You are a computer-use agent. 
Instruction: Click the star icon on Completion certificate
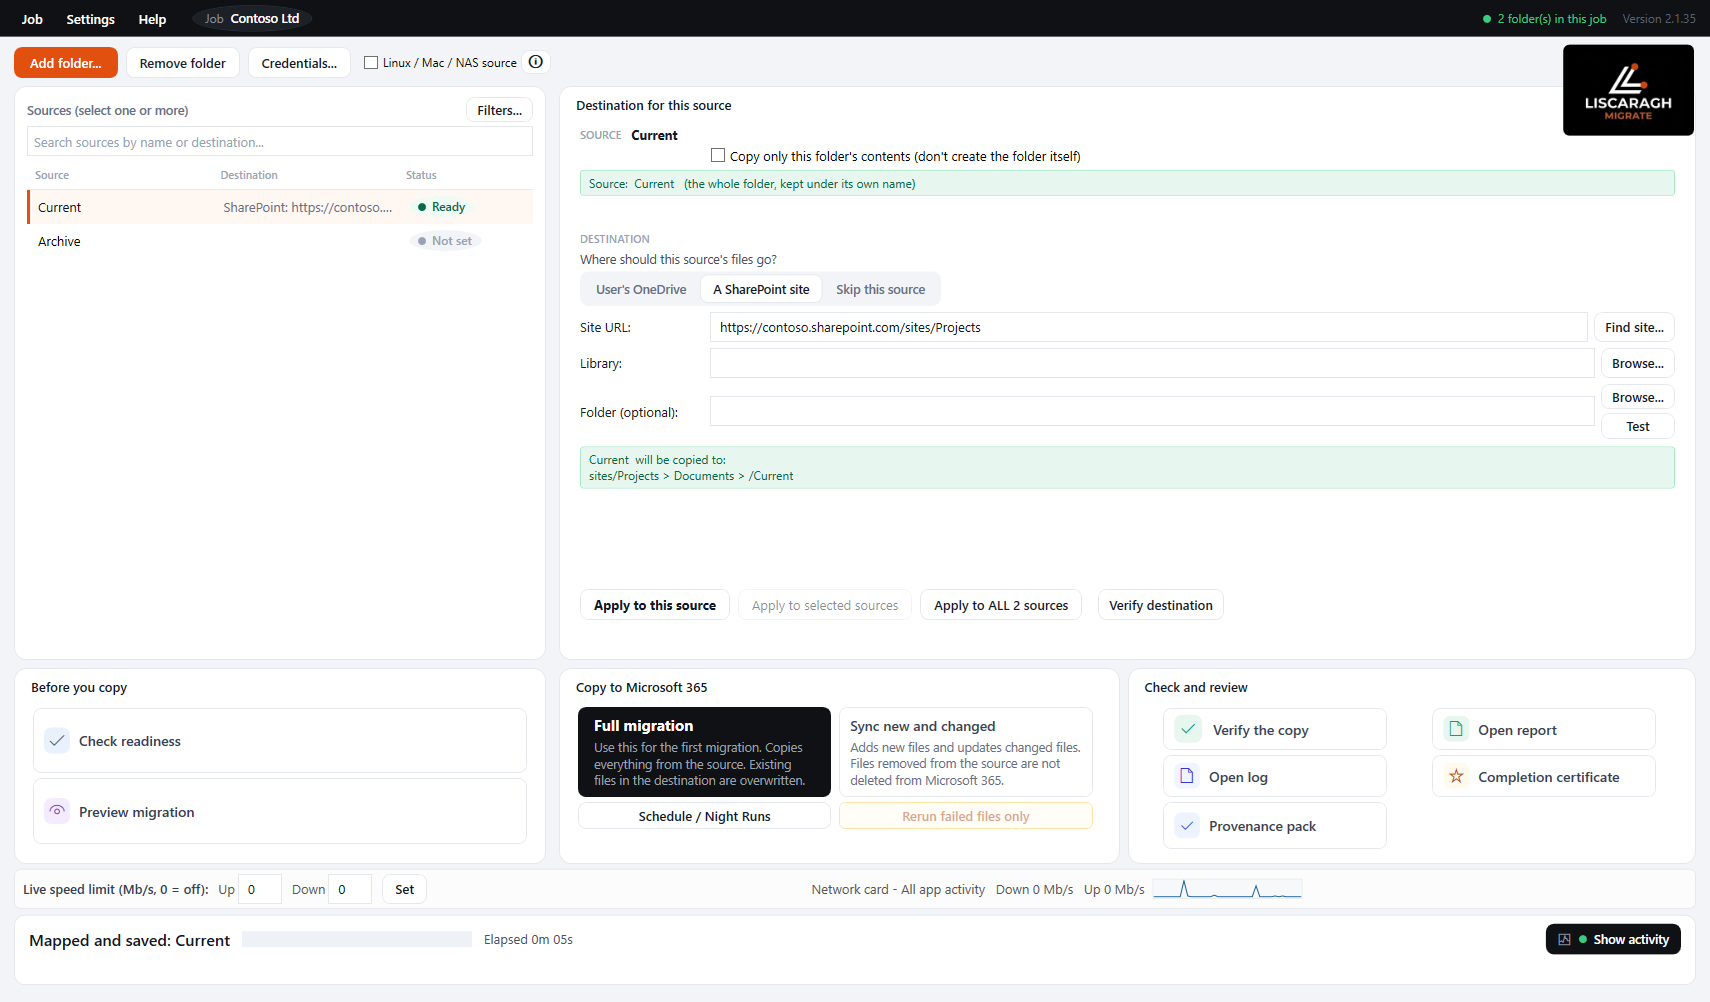[1456, 776]
